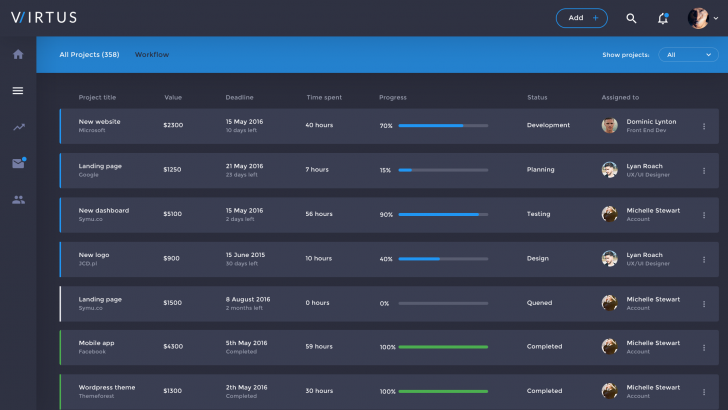Sort by Deadline column header
The height and width of the screenshot is (410, 728).
click(x=239, y=98)
